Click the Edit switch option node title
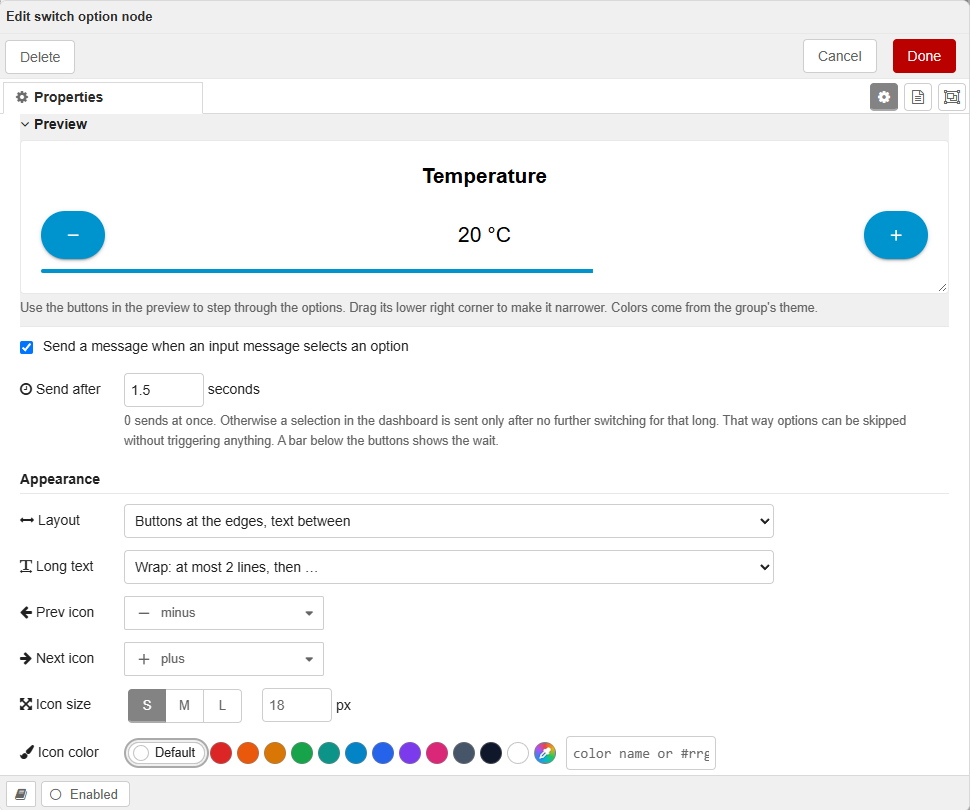The width and height of the screenshot is (970, 810). 79,17
